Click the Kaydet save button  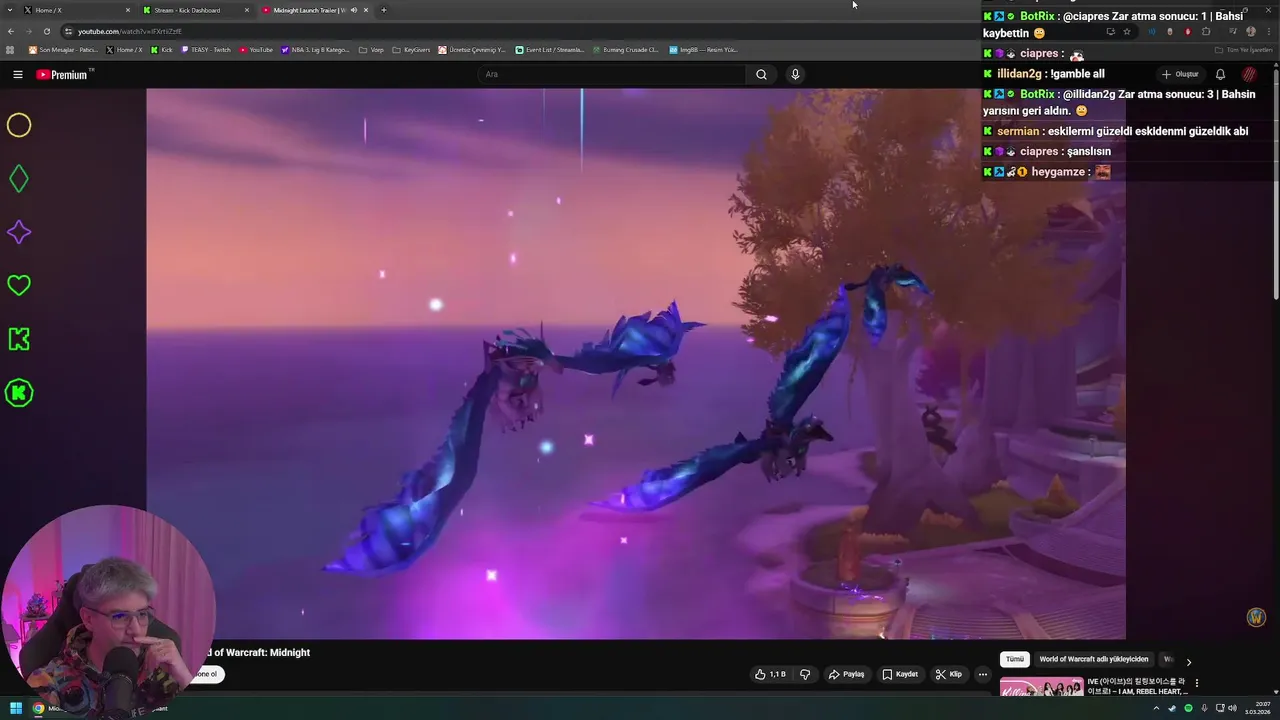coord(900,674)
